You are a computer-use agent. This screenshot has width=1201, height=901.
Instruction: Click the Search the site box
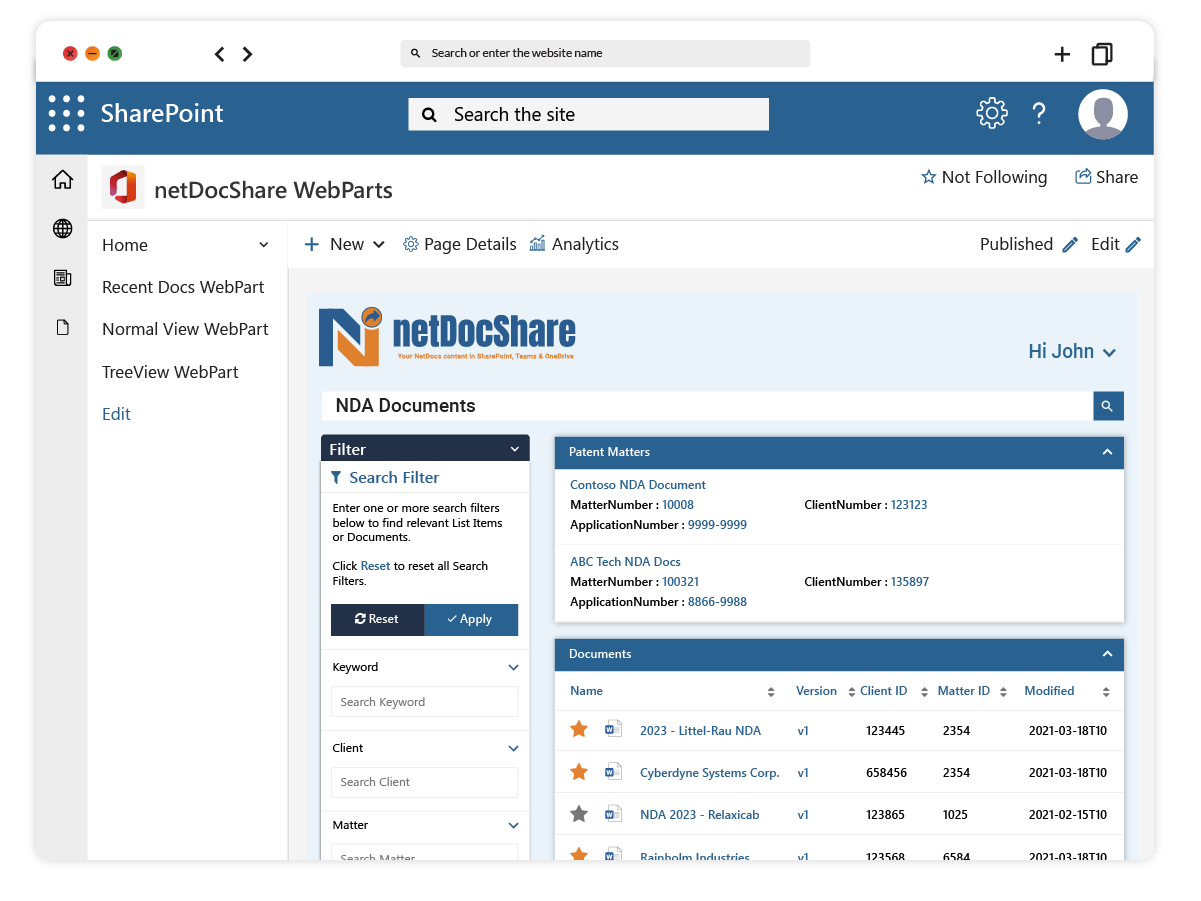tap(588, 114)
